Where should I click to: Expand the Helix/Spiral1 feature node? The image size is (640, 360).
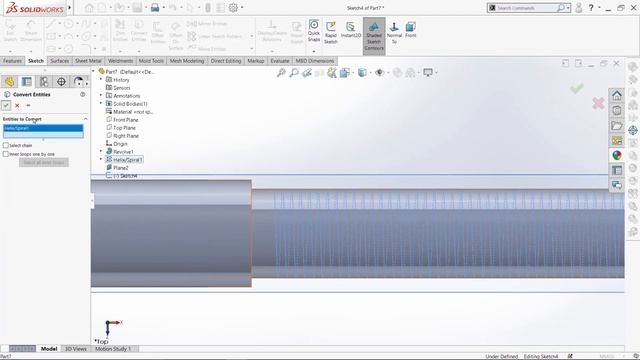pos(101,160)
